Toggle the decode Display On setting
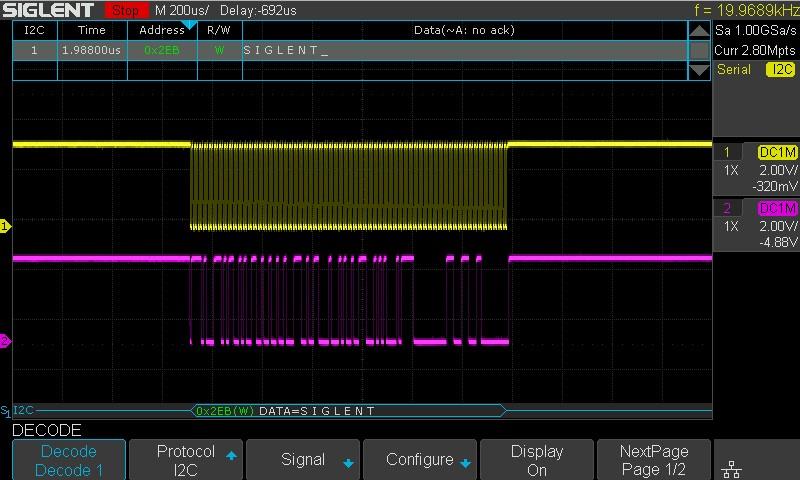The height and width of the screenshot is (480, 800). 537,460
